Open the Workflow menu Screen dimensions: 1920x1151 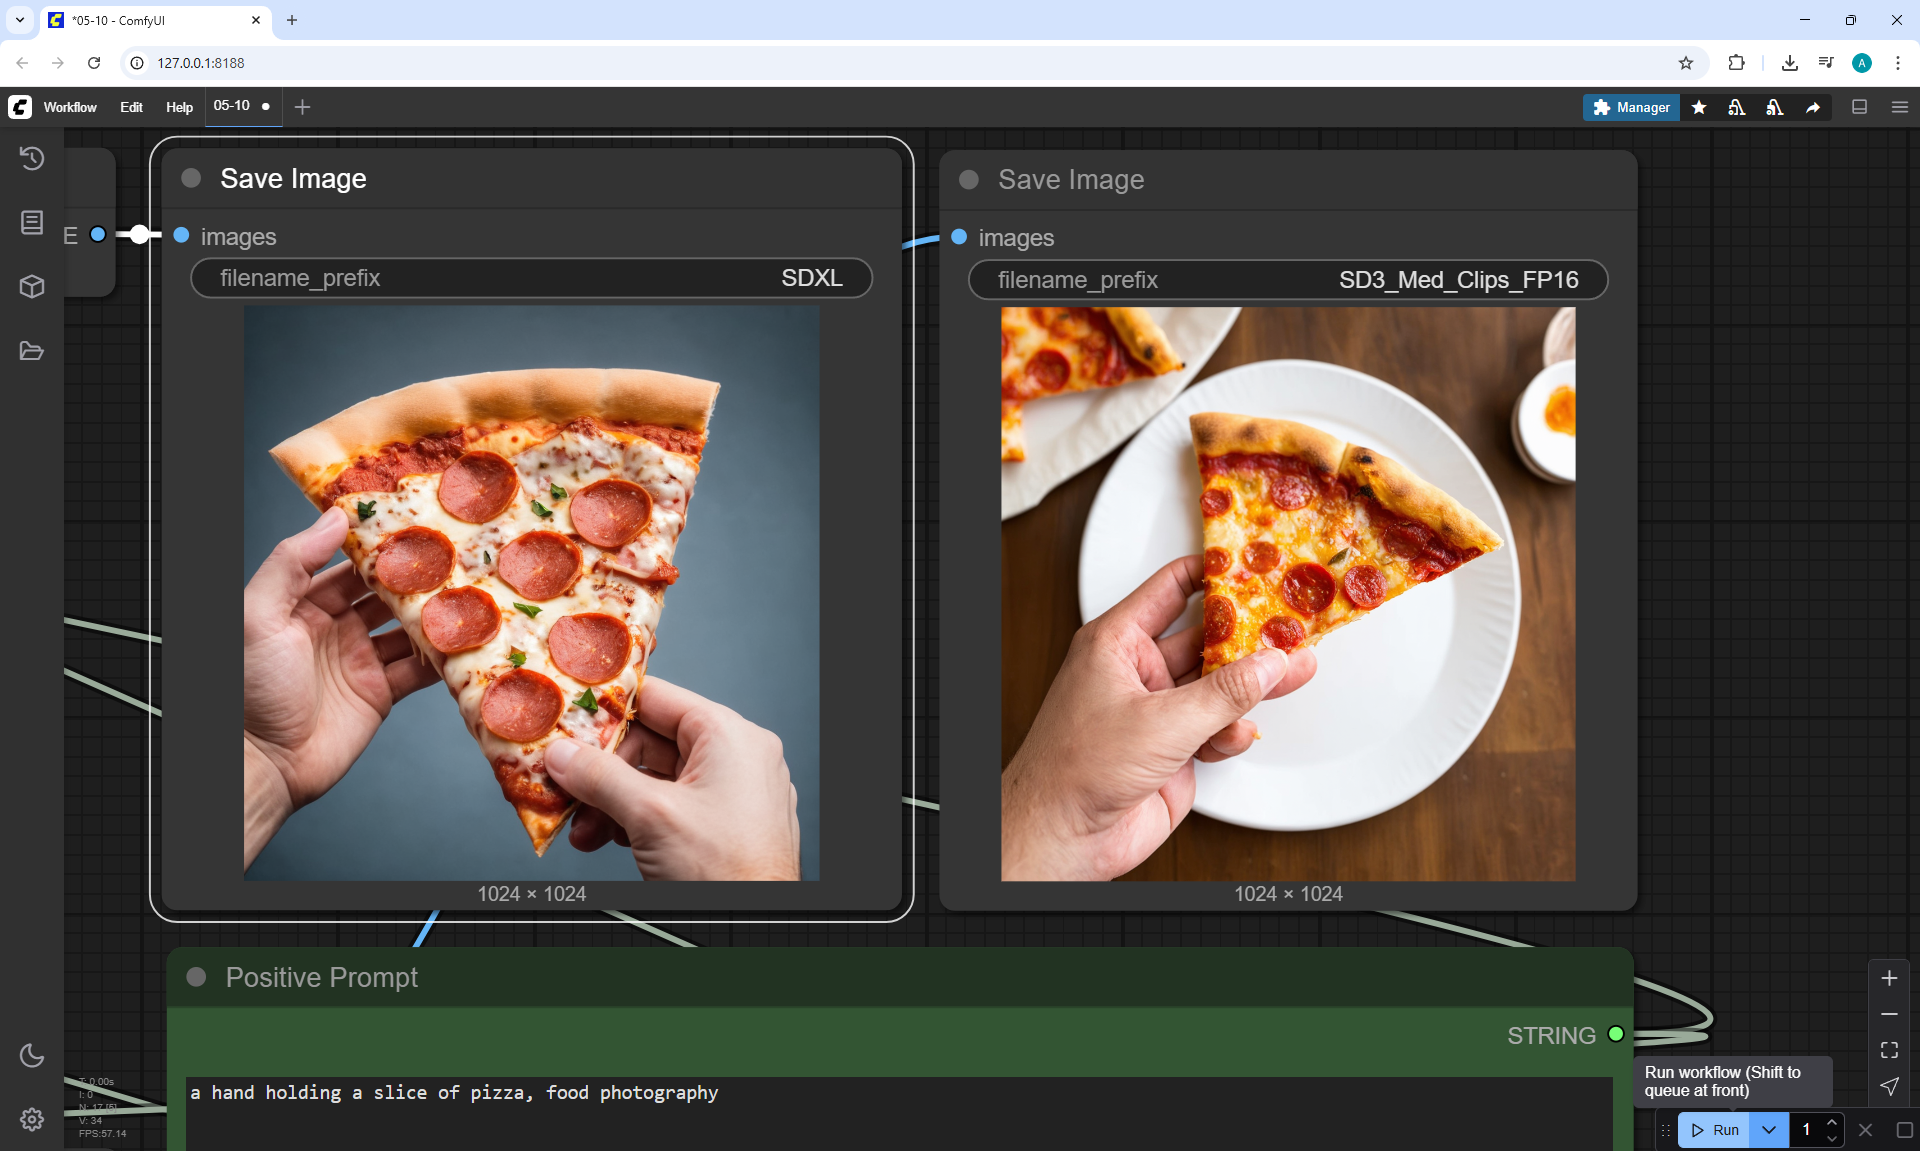[70, 107]
